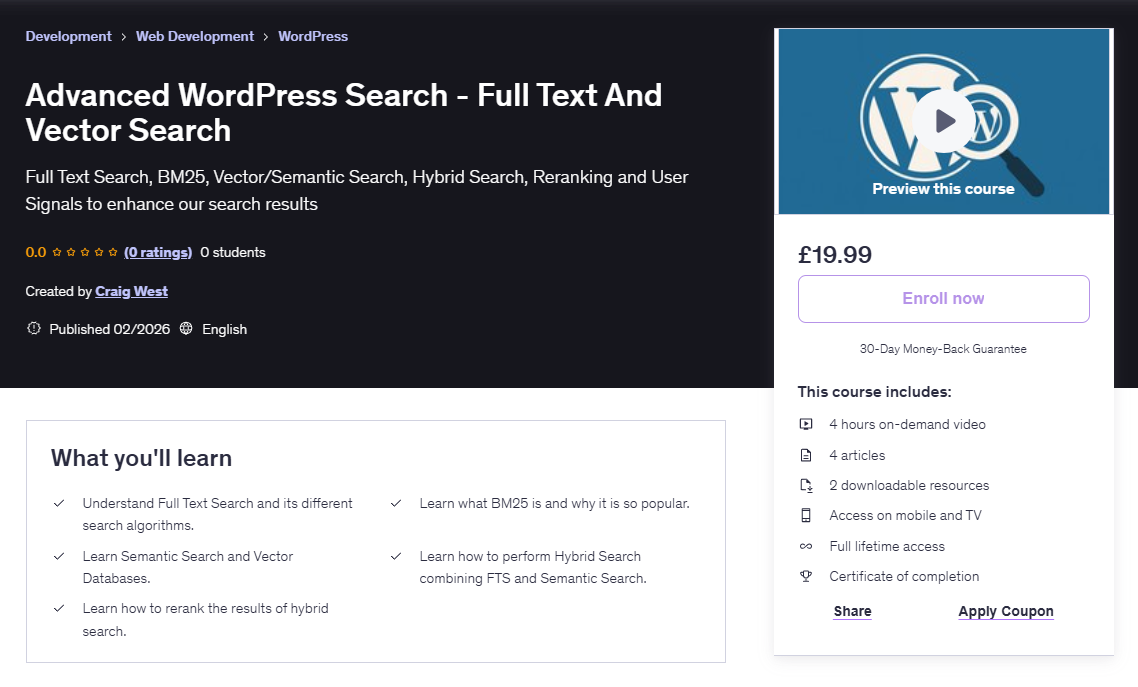Click the Share link

click(852, 611)
